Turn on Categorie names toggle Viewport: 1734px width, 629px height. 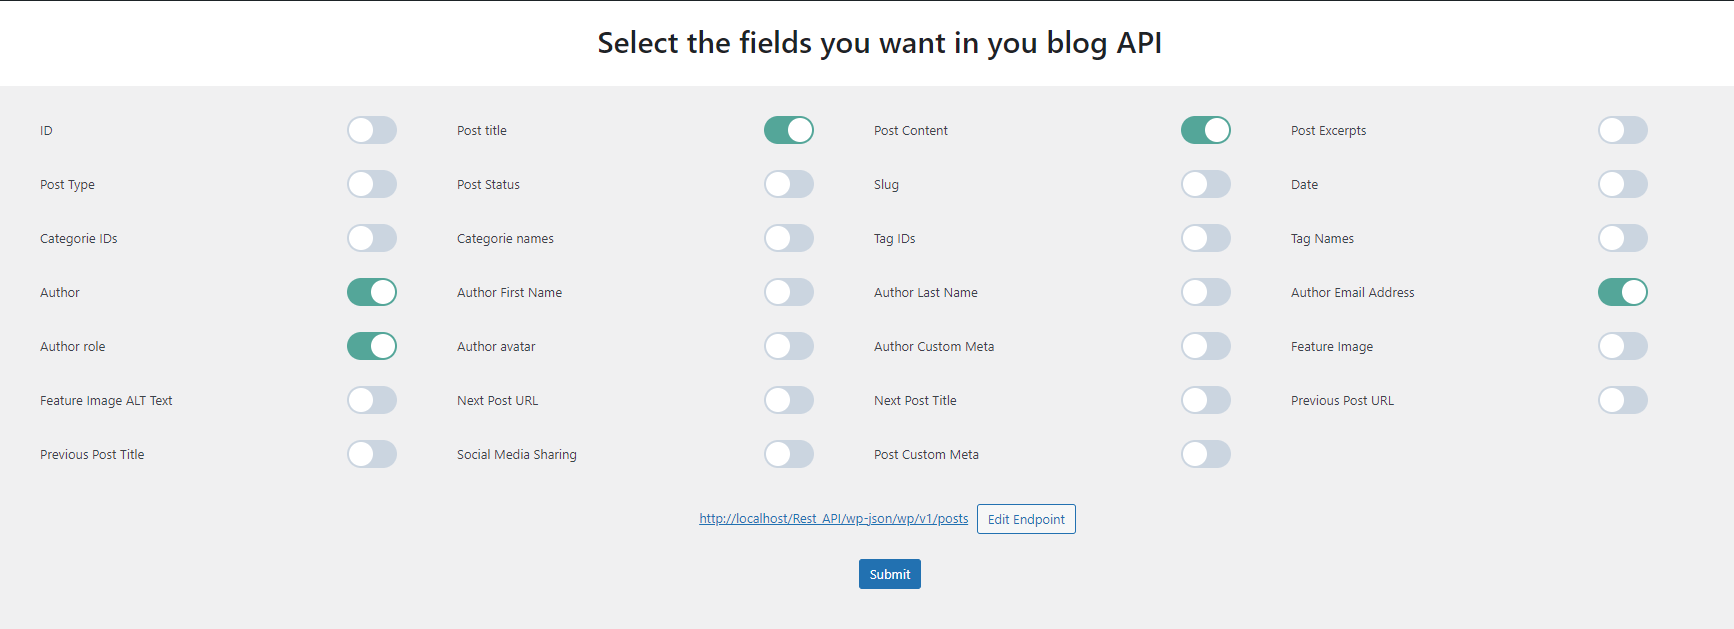pos(789,238)
